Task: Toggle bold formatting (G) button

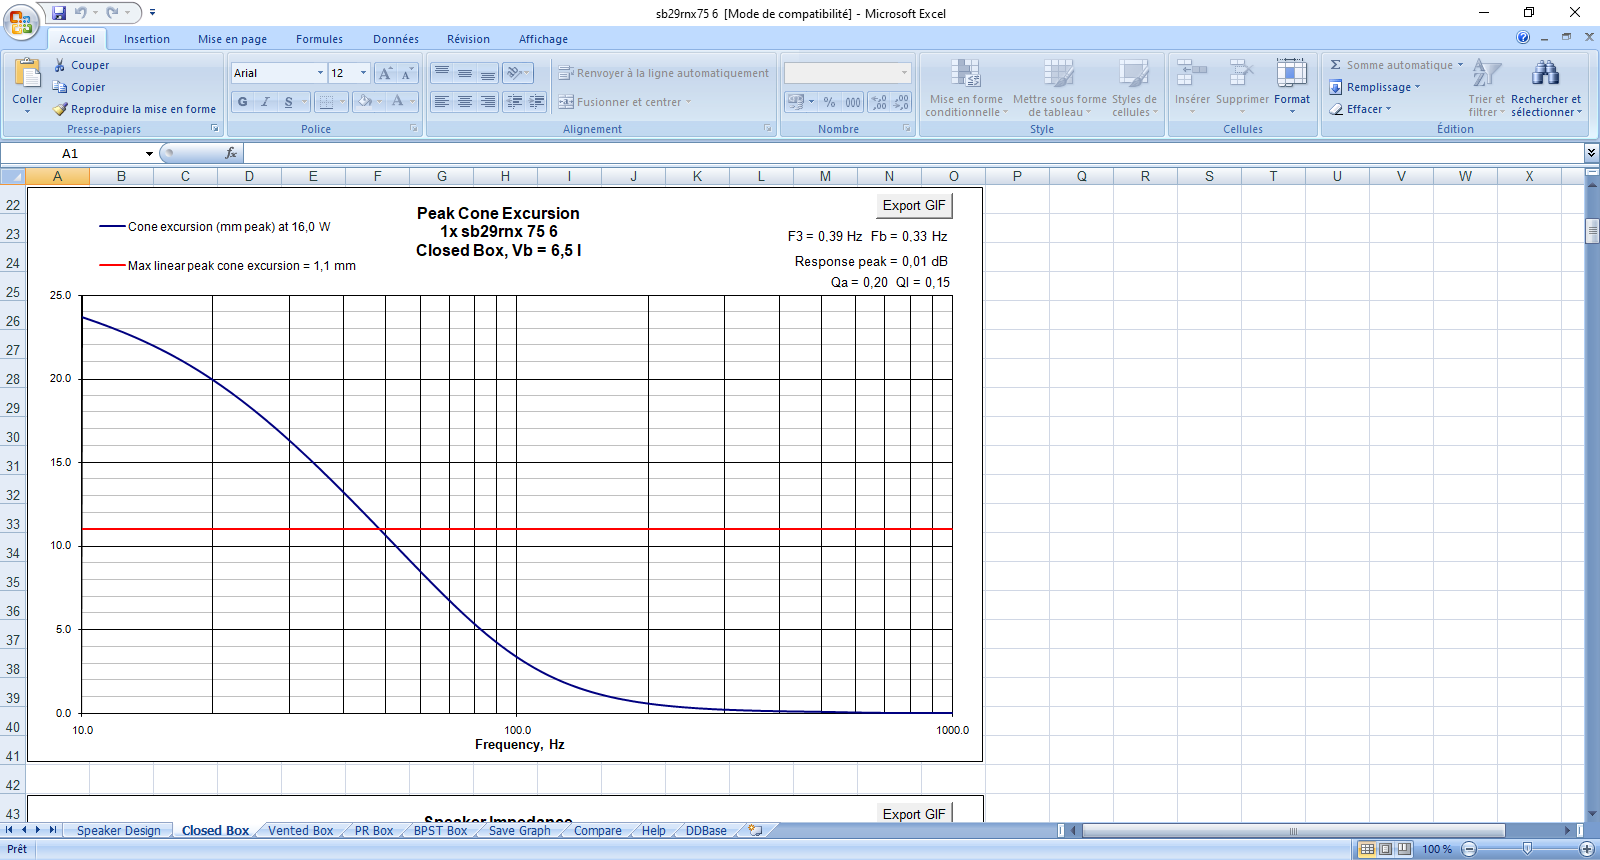Action: coord(242,101)
